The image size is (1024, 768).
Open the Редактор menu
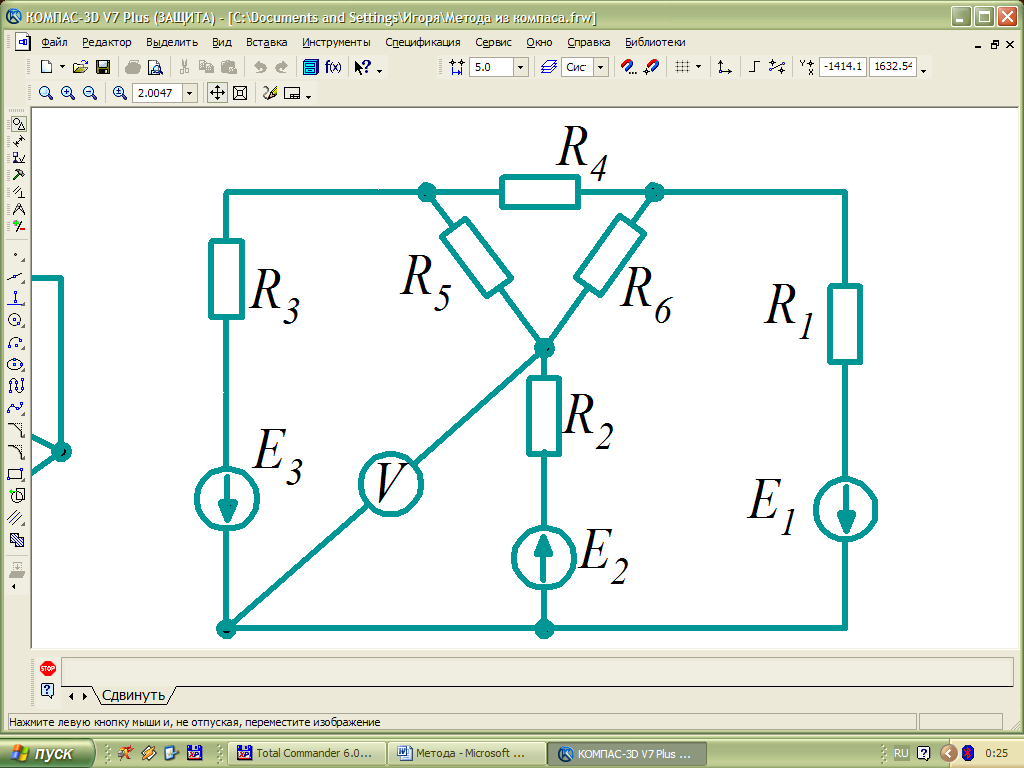[106, 42]
